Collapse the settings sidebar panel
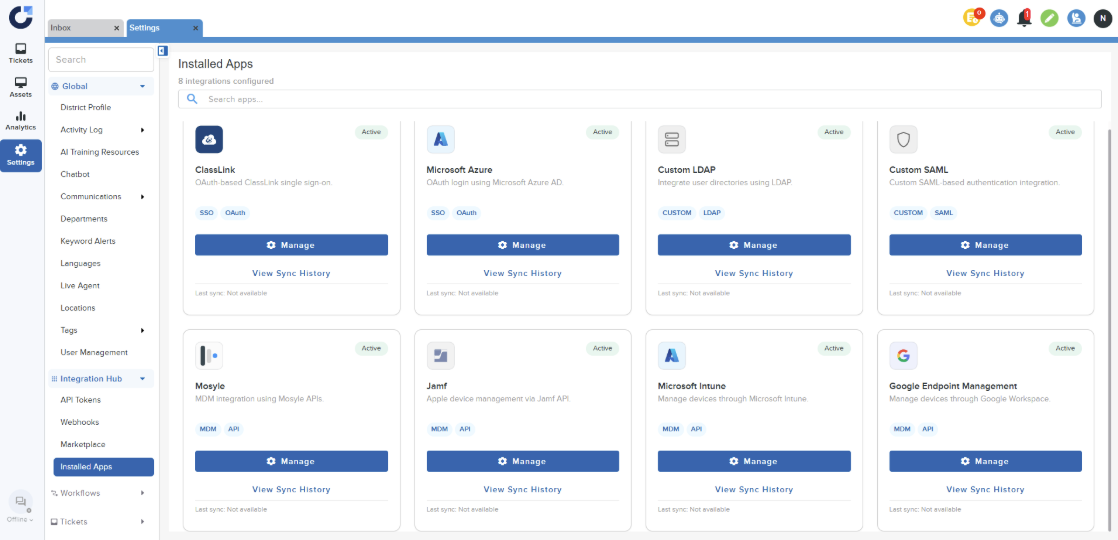 point(163,51)
